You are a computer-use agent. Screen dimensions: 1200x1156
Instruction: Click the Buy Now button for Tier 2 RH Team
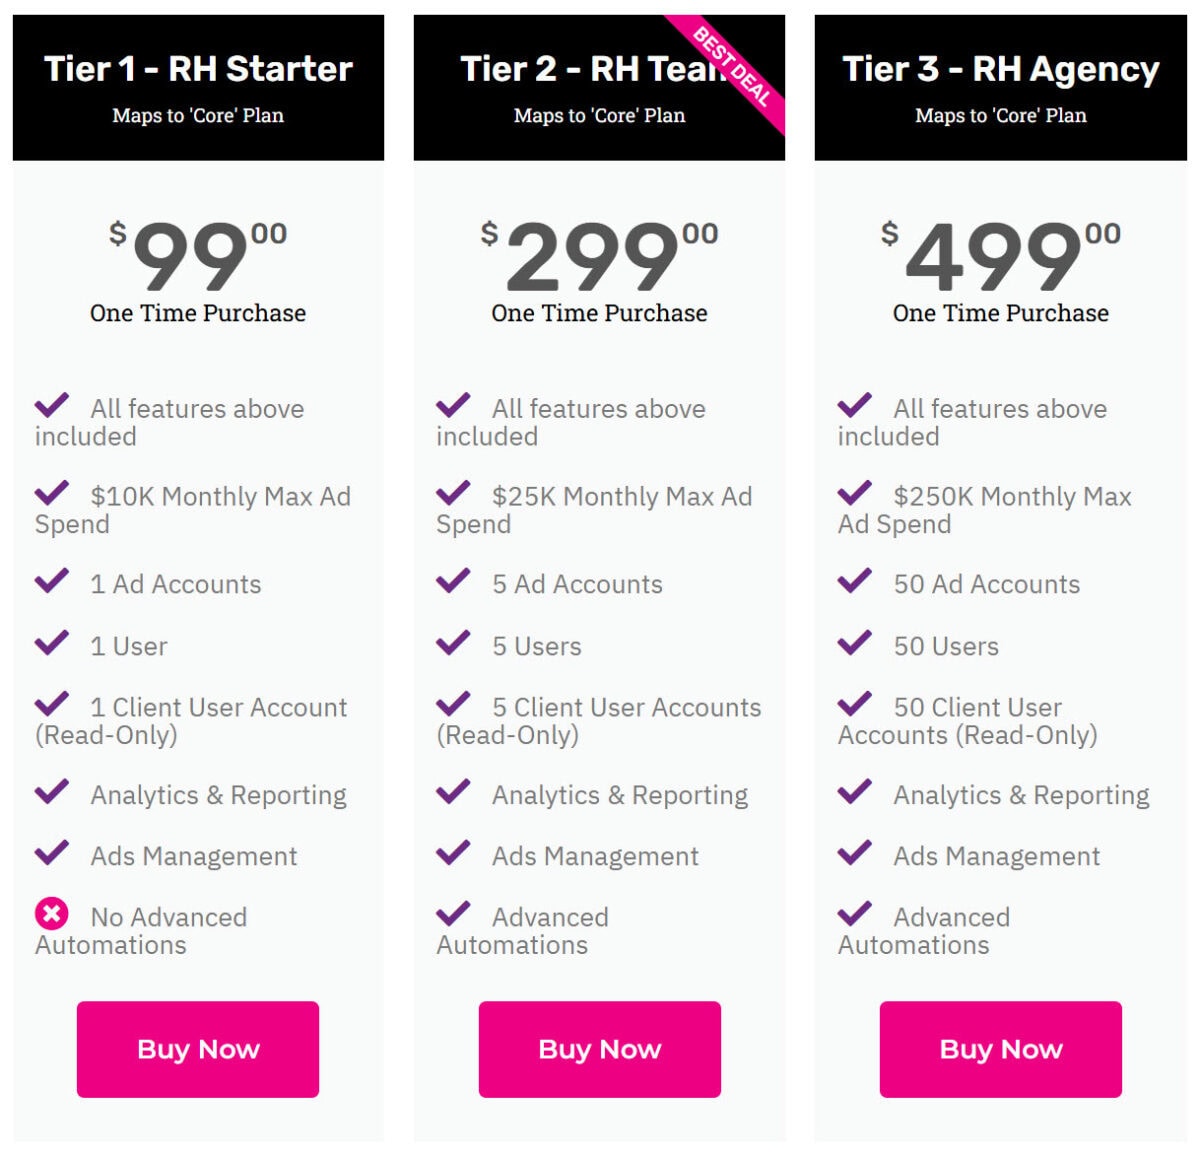pyautogui.click(x=599, y=1049)
